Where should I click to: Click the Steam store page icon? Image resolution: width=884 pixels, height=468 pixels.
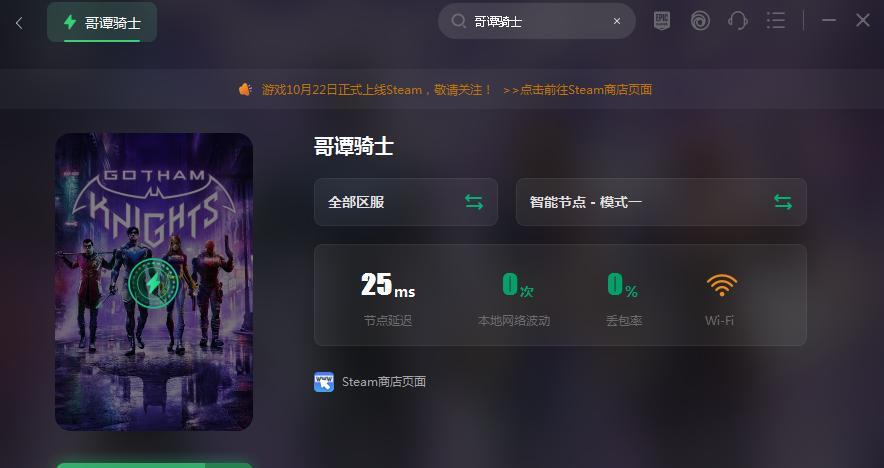click(324, 382)
